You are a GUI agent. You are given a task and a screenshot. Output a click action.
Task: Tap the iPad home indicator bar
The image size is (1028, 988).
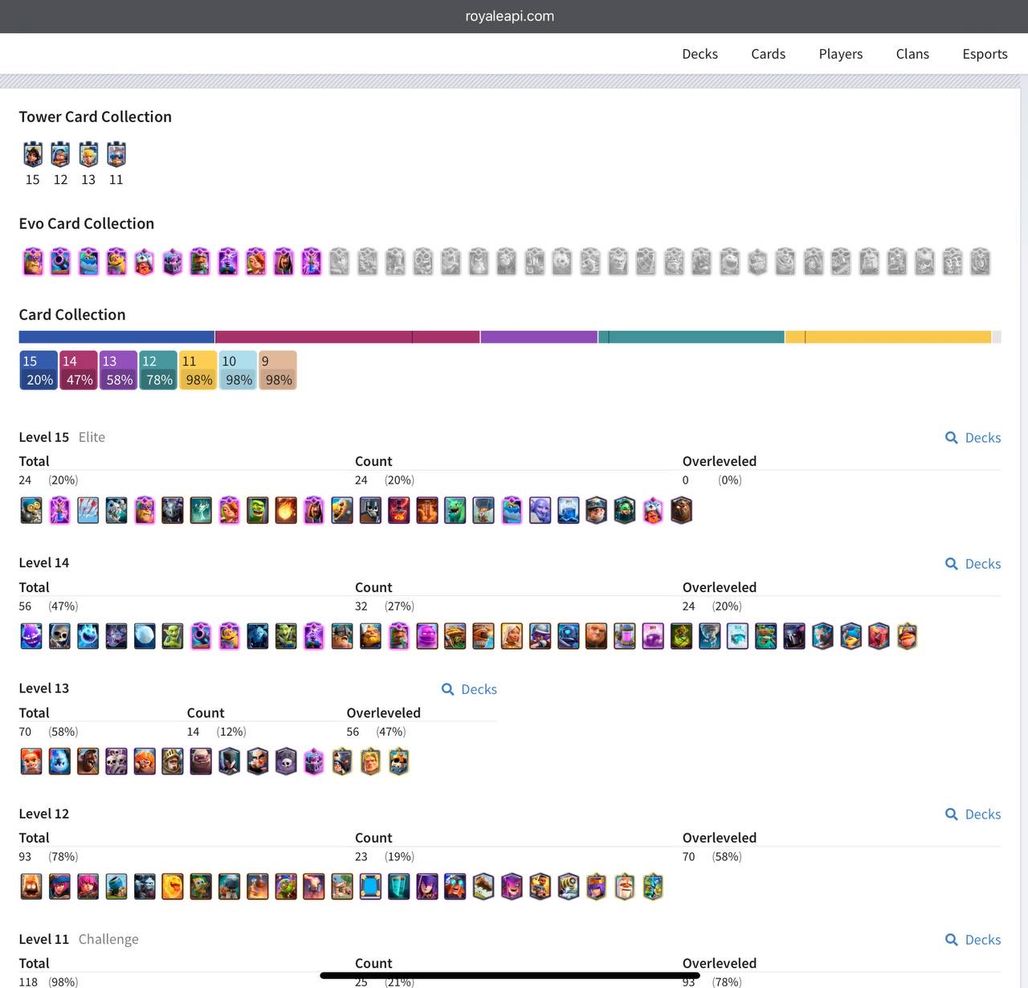point(510,976)
